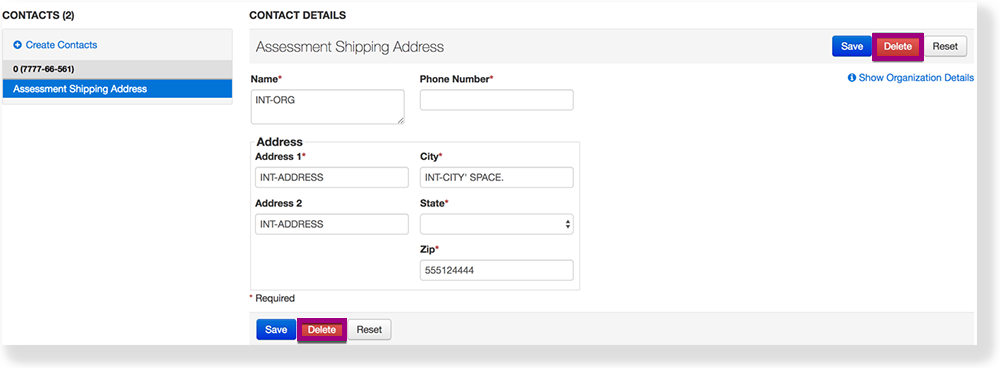Click the Delete button below the form
The image size is (1000, 368).
coord(322,330)
